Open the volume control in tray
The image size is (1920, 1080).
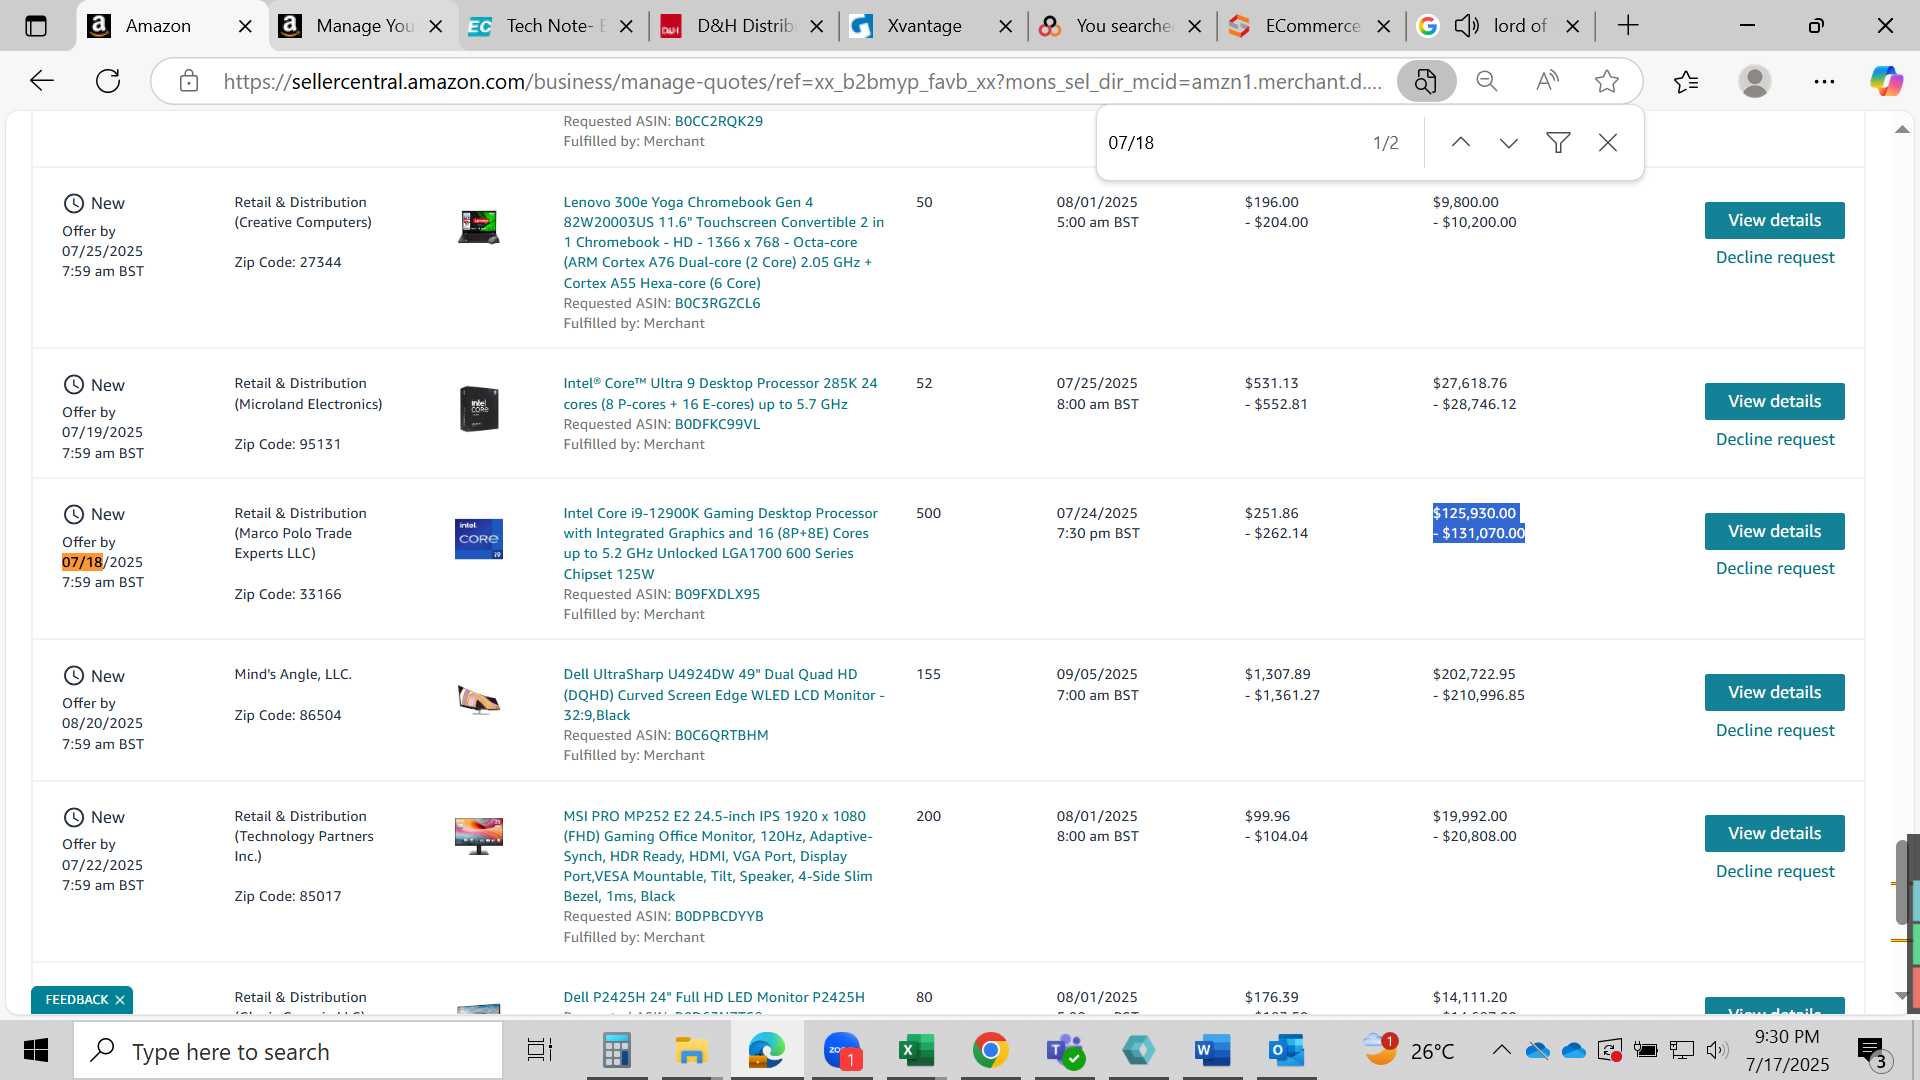(1717, 1050)
